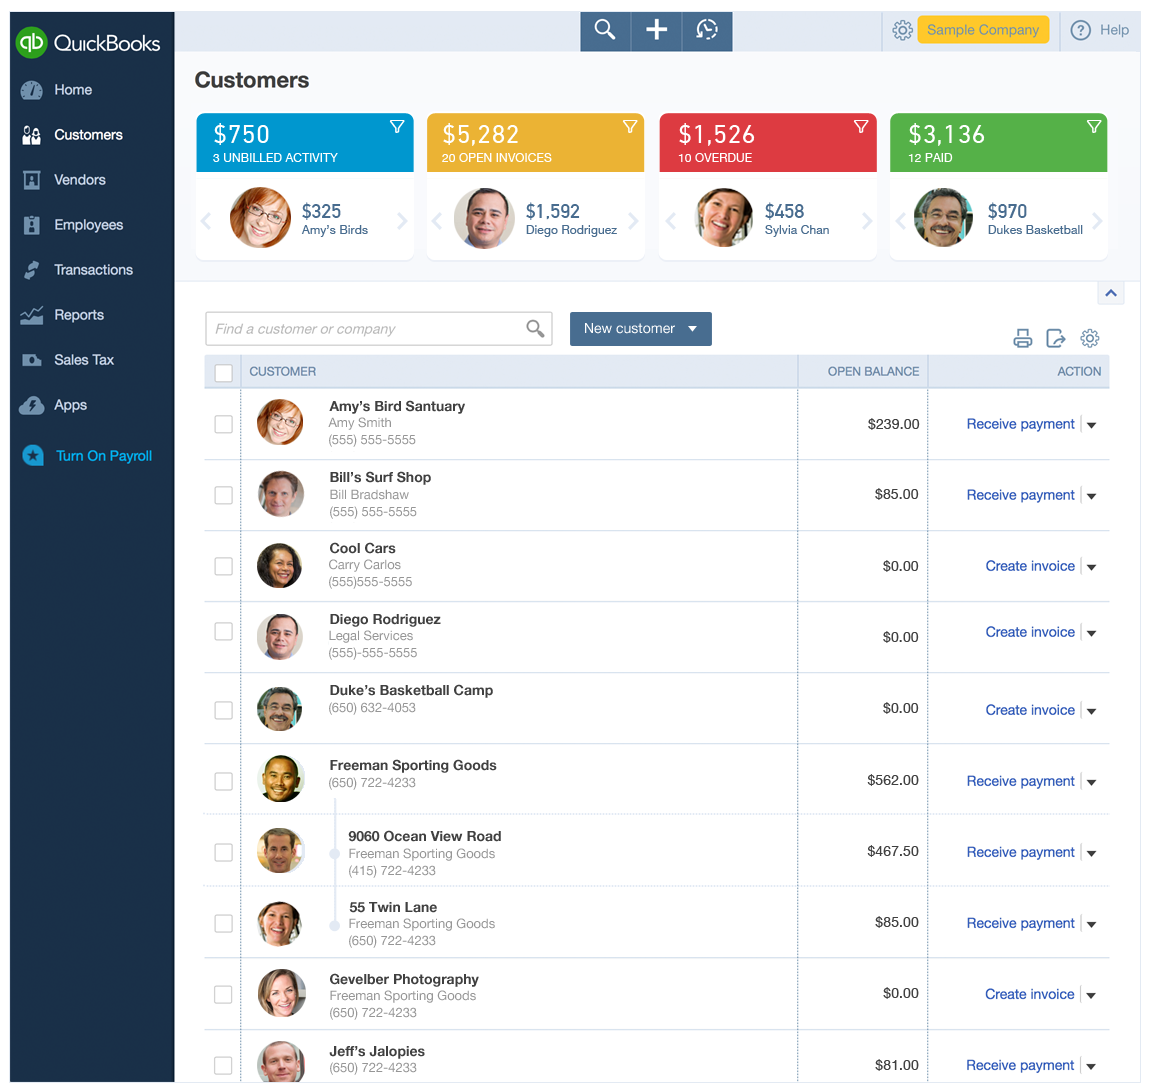Filter by Open Invoices funnel icon
Viewport: 1150px width, 1092px height.
629,126
